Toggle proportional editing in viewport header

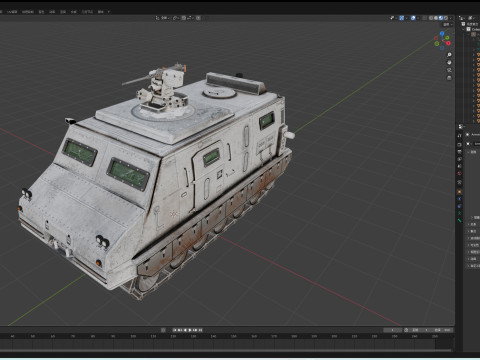(198, 18)
